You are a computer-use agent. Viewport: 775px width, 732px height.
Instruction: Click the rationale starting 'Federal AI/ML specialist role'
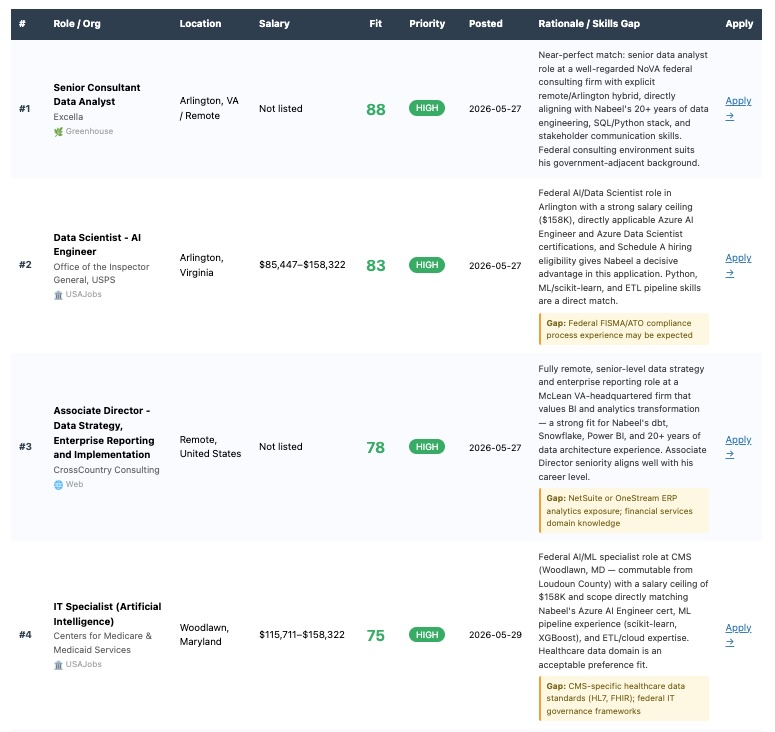point(623,610)
